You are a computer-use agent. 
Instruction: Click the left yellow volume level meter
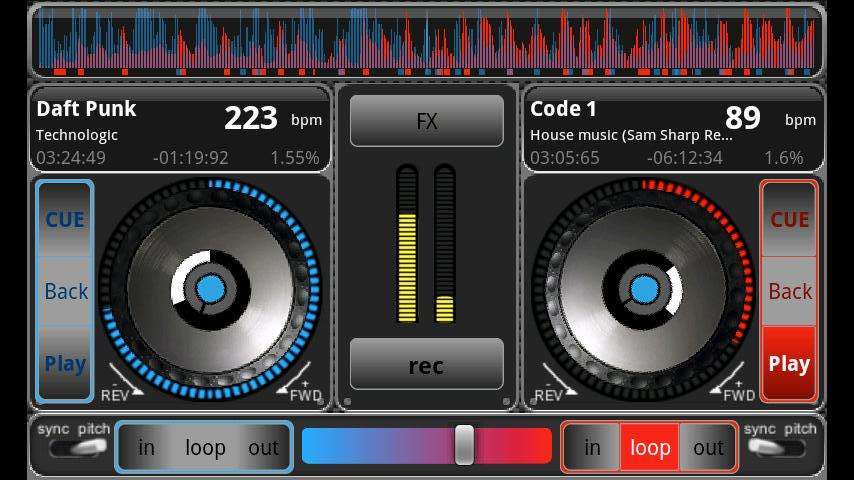point(407,244)
